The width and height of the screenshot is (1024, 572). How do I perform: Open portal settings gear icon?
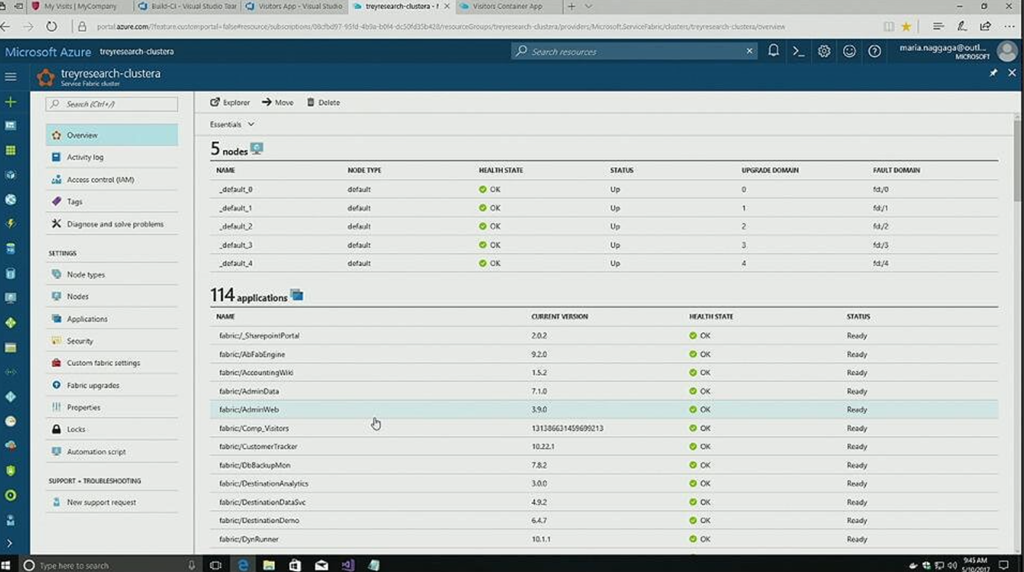824,51
